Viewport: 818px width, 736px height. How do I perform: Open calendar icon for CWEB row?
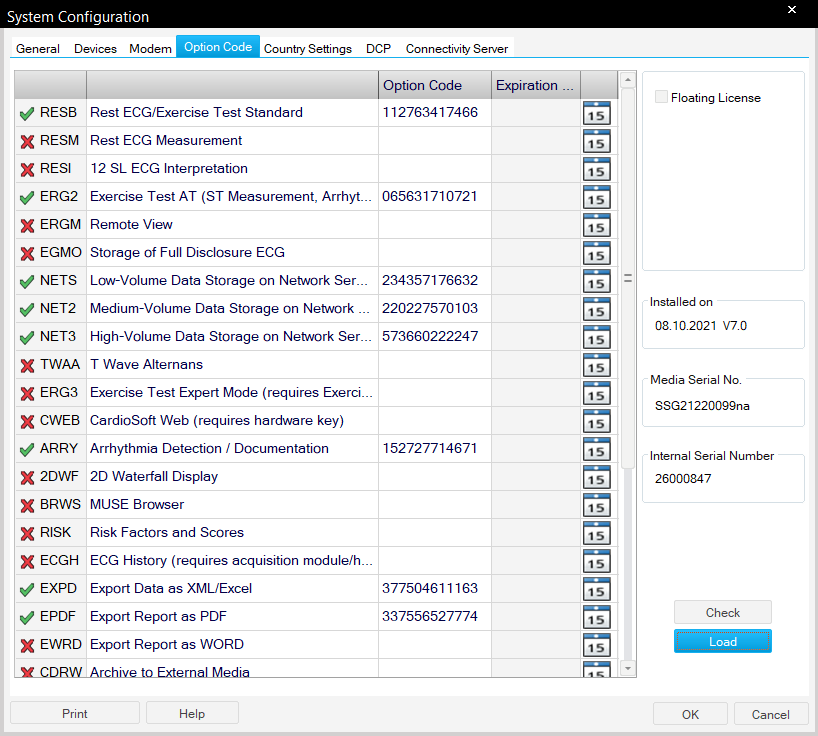coord(596,421)
